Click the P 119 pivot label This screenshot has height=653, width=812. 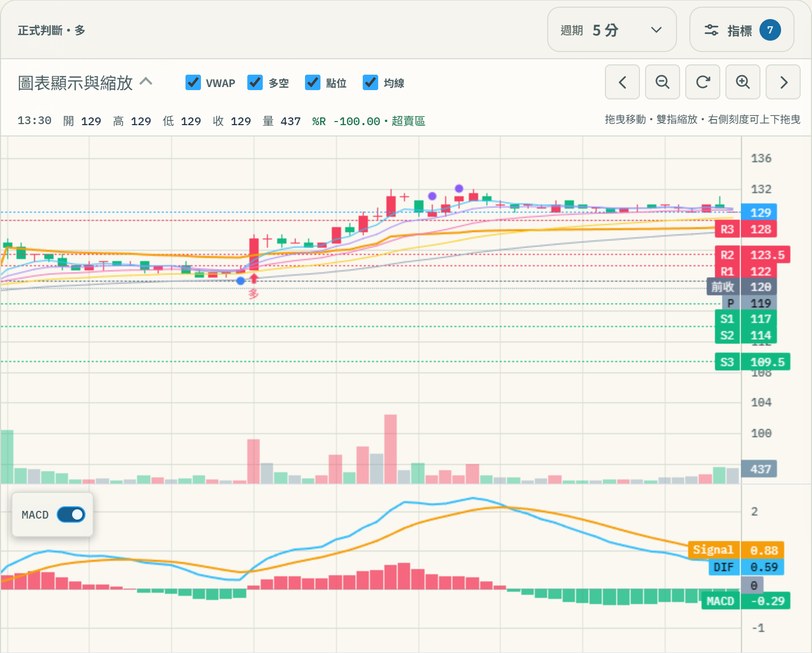pyautogui.click(x=749, y=303)
